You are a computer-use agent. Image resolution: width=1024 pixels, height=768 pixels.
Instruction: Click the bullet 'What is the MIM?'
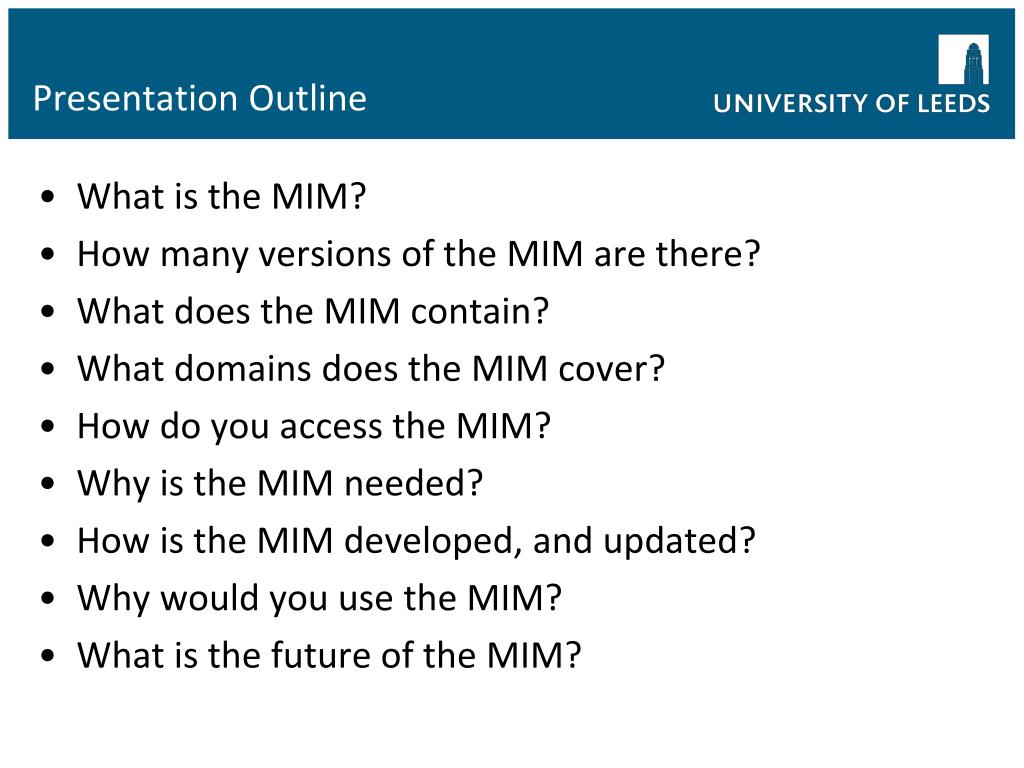coord(221,196)
